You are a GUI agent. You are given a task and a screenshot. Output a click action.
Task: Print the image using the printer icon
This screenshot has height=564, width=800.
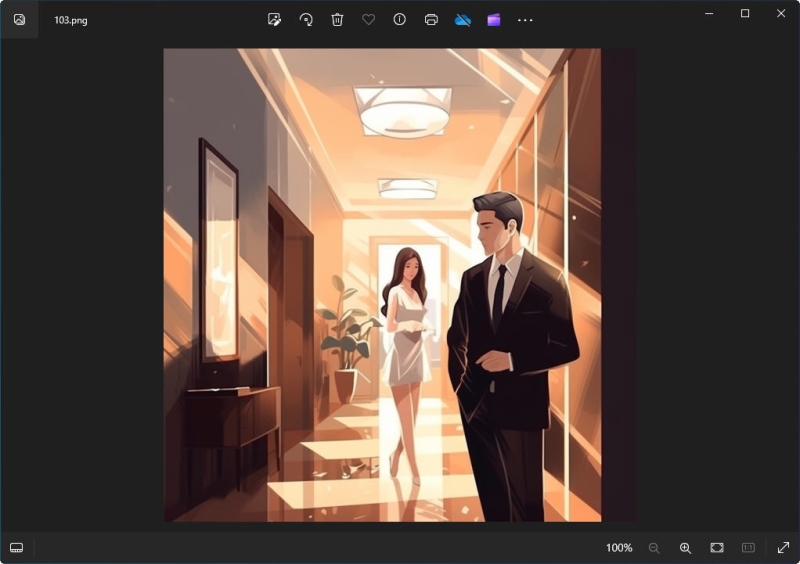(431, 19)
